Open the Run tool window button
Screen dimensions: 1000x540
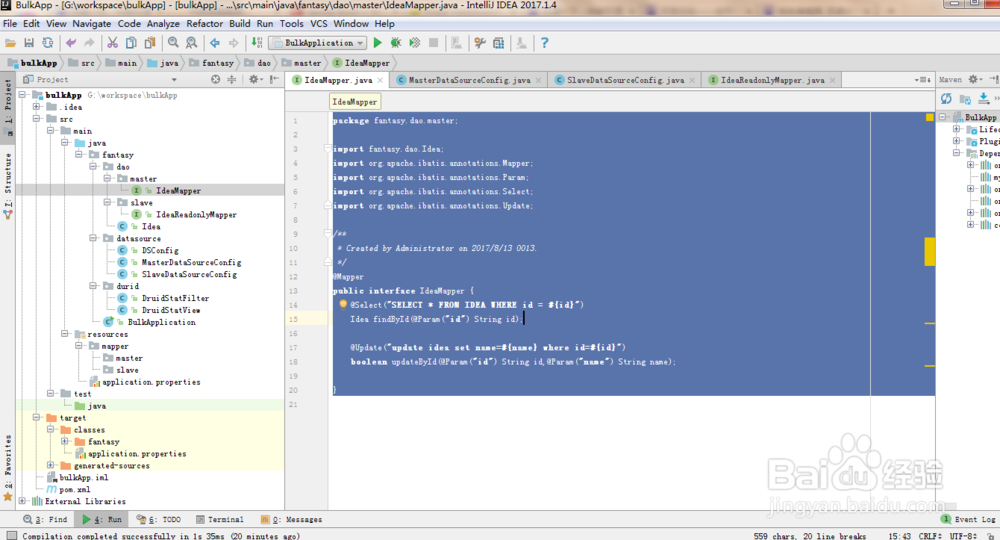101,519
